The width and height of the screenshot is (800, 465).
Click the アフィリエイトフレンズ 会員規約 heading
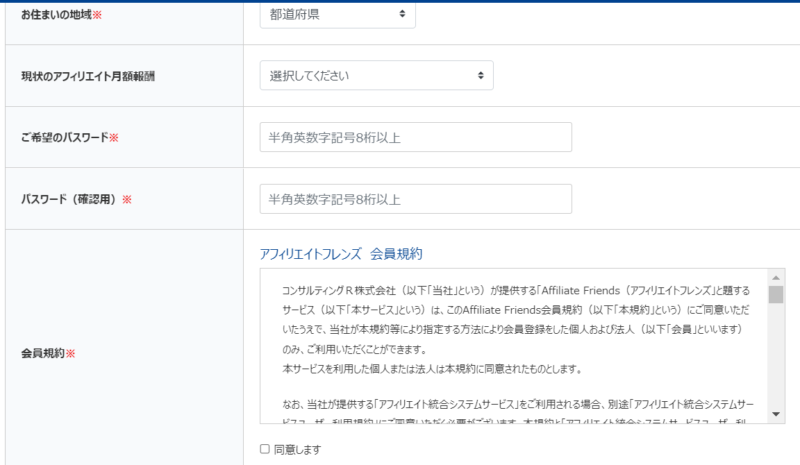340,253
